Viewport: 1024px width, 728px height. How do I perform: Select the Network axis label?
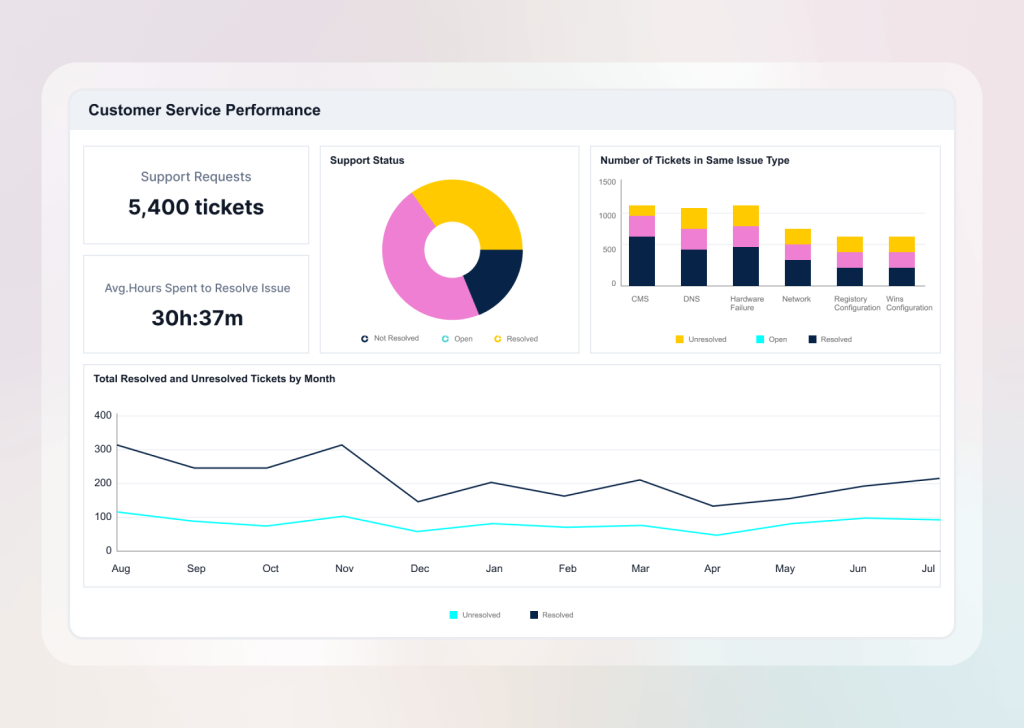796,299
